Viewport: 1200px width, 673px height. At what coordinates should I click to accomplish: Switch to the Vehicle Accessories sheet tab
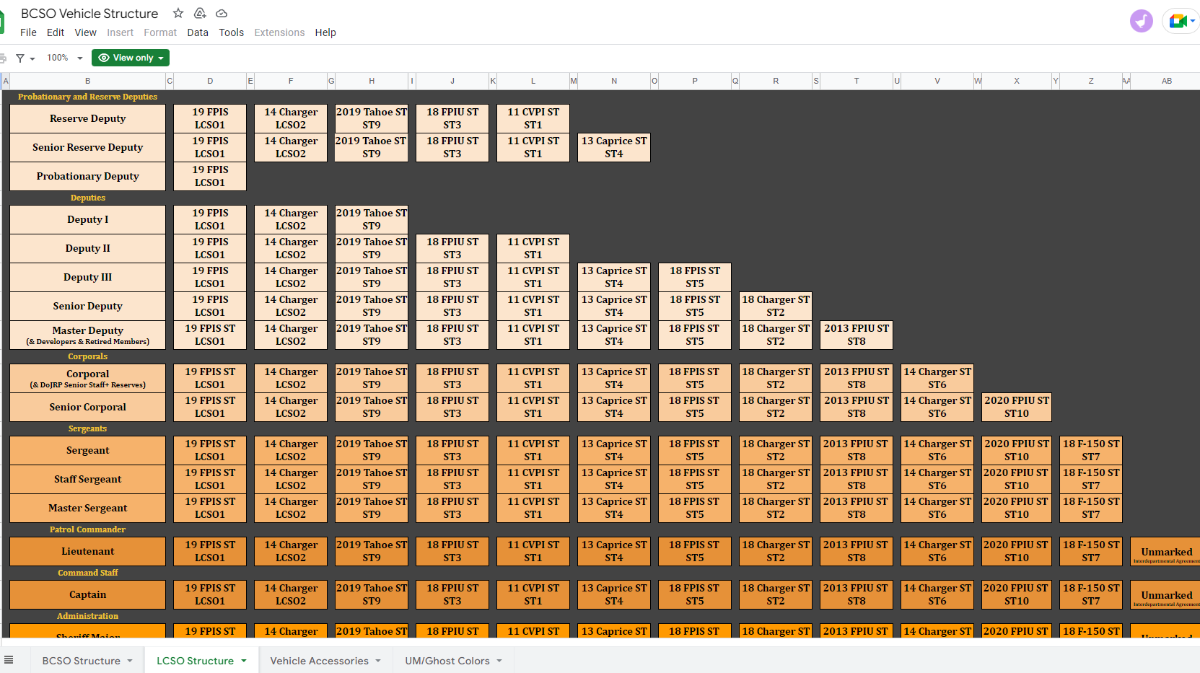click(318, 661)
